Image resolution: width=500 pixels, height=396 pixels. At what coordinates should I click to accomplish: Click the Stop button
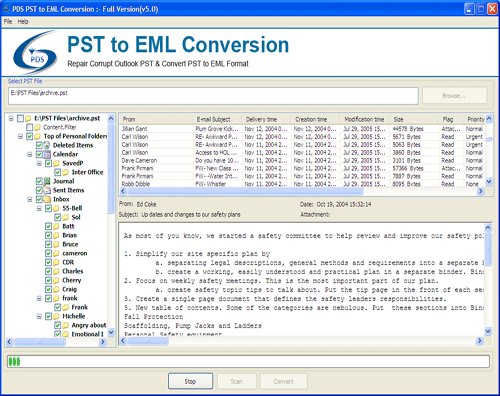tap(190, 381)
